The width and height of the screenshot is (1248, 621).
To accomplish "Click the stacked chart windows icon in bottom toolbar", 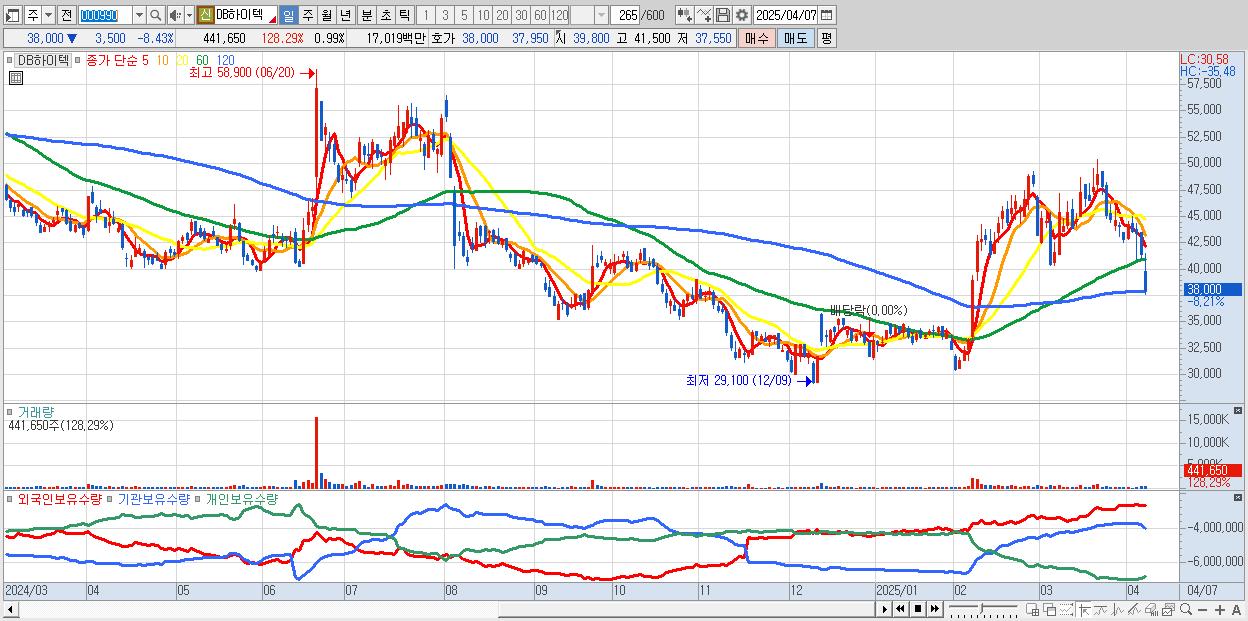I will pos(1168,609).
